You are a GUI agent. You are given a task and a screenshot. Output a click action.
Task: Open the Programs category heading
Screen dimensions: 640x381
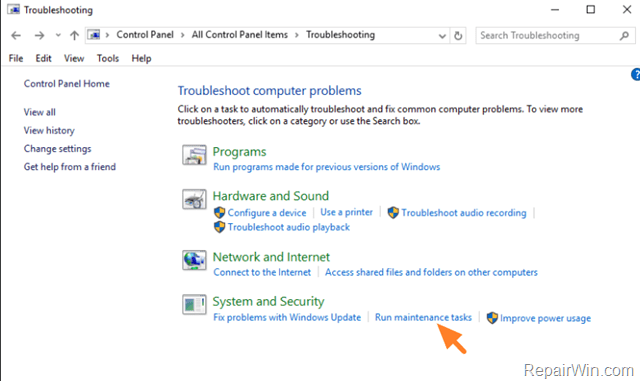239,152
